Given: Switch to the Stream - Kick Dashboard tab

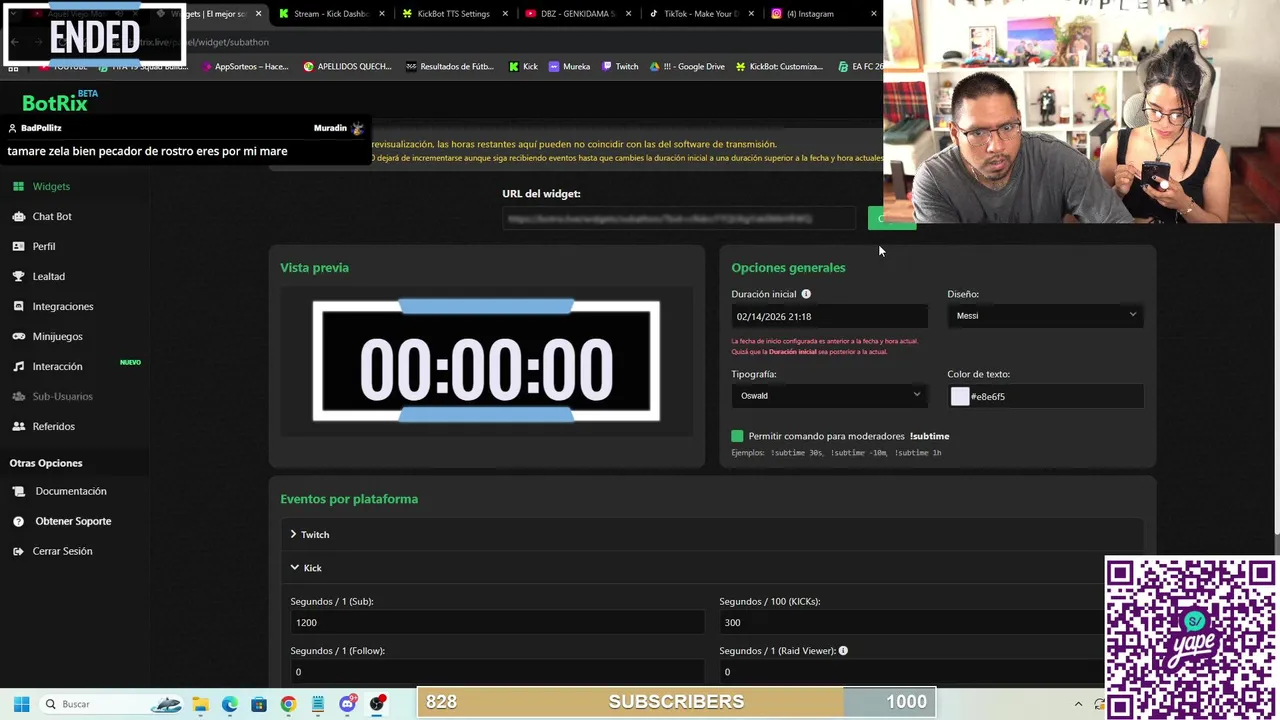Looking at the screenshot, I should pos(330,14).
